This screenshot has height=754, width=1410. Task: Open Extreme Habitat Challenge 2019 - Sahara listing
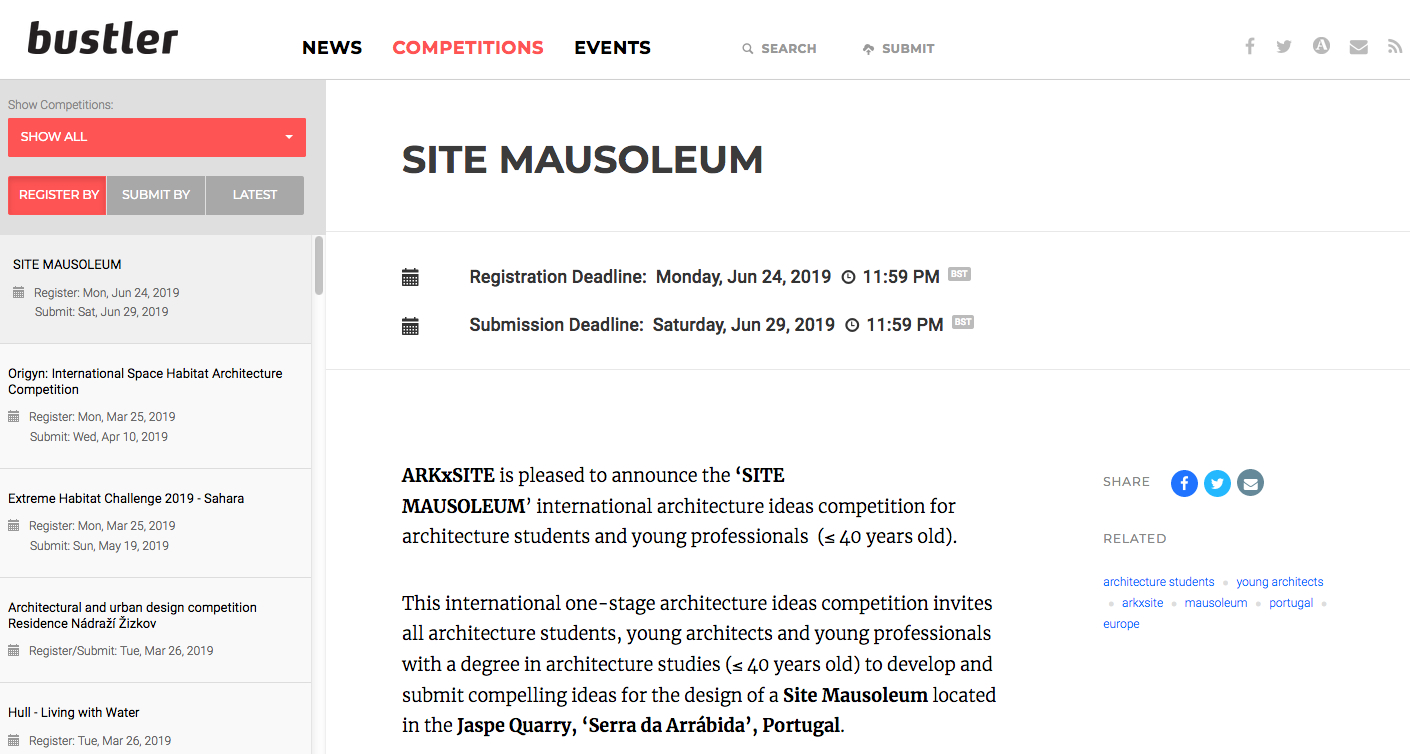click(126, 498)
